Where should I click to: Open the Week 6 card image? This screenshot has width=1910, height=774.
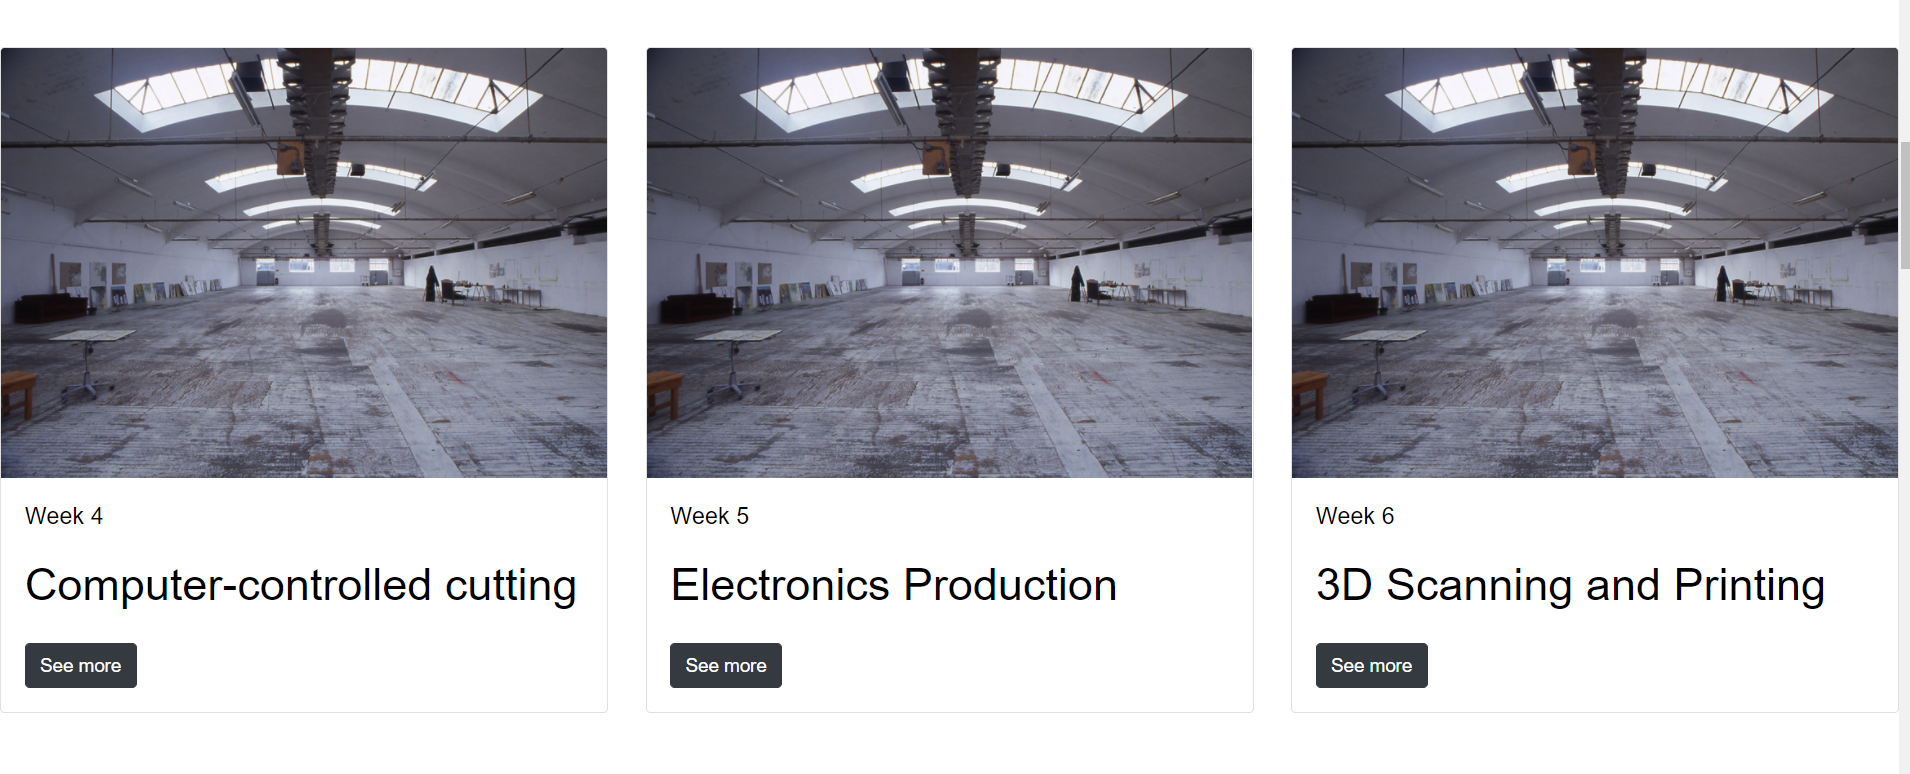point(1595,263)
